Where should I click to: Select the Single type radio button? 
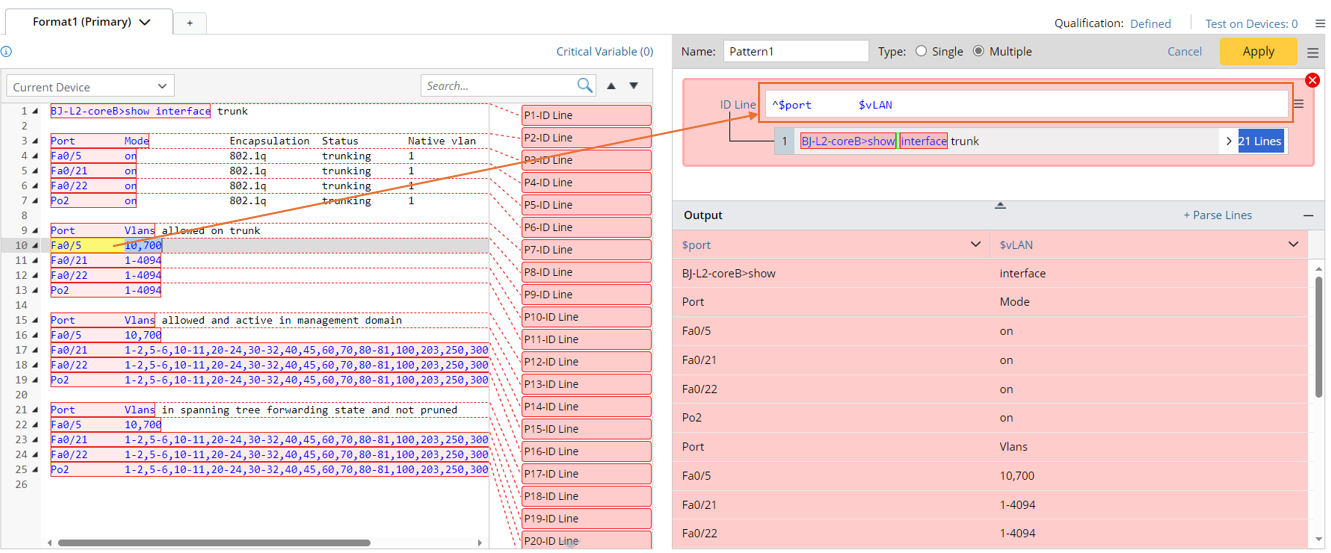pyautogui.click(x=921, y=51)
